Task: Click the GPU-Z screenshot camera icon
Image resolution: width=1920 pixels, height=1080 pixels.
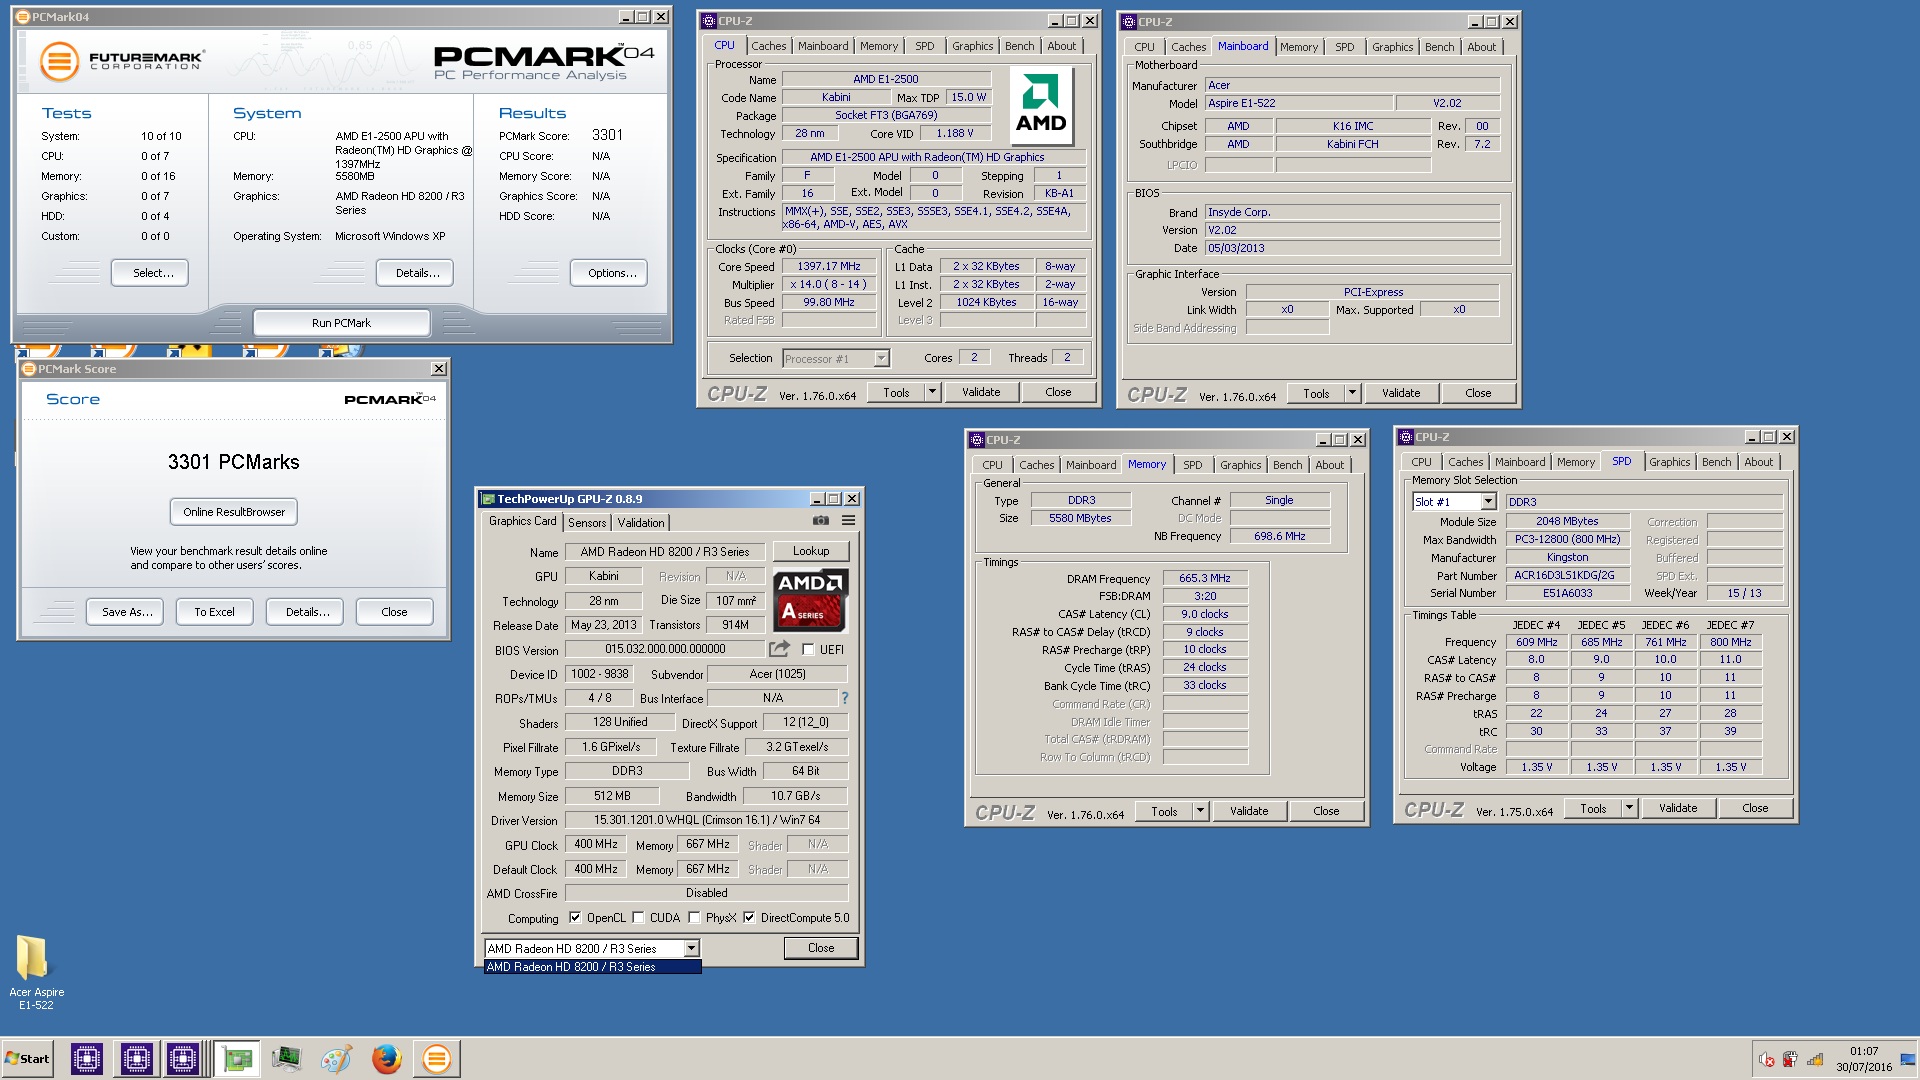Action: 820,520
